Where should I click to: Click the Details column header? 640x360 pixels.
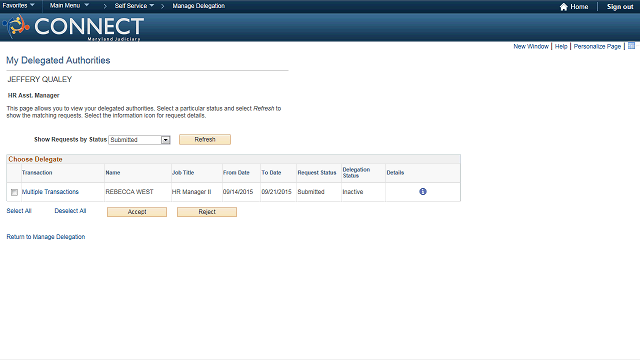395,173
